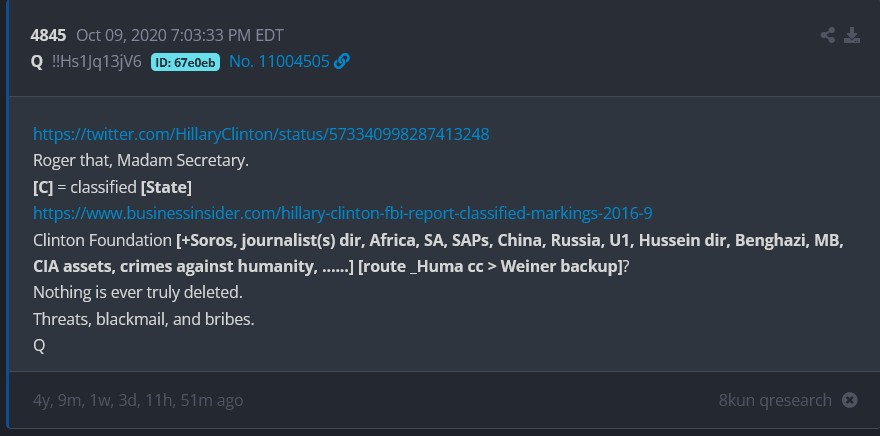This screenshot has height=436, width=880.
Task: Click the drop number 4845
Action: [48, 36]
